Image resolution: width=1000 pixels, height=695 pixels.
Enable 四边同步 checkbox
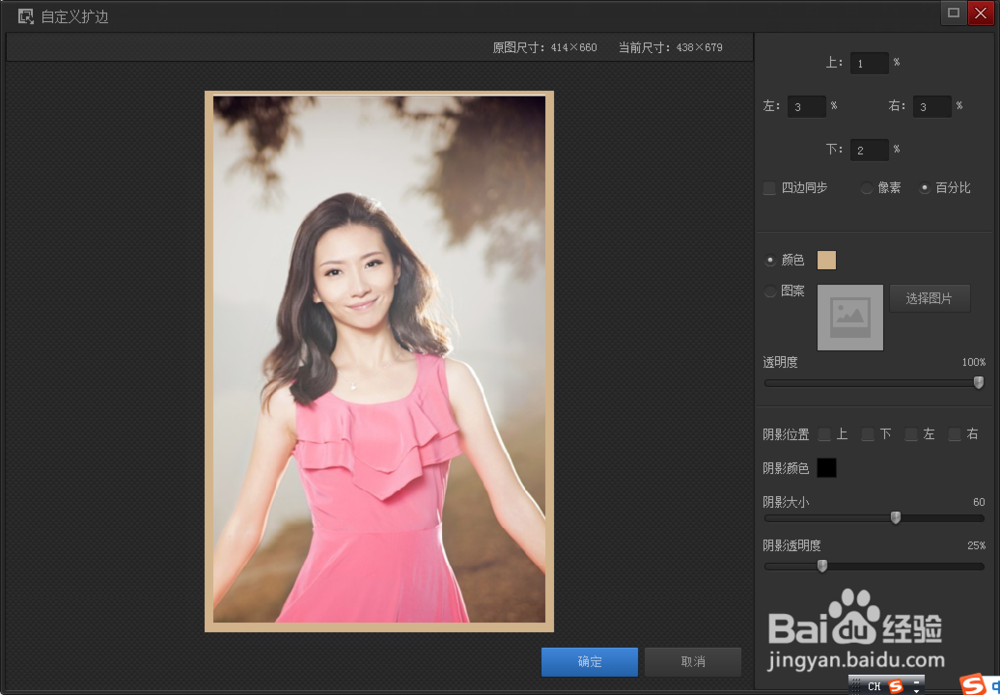[x=770, y=188]
